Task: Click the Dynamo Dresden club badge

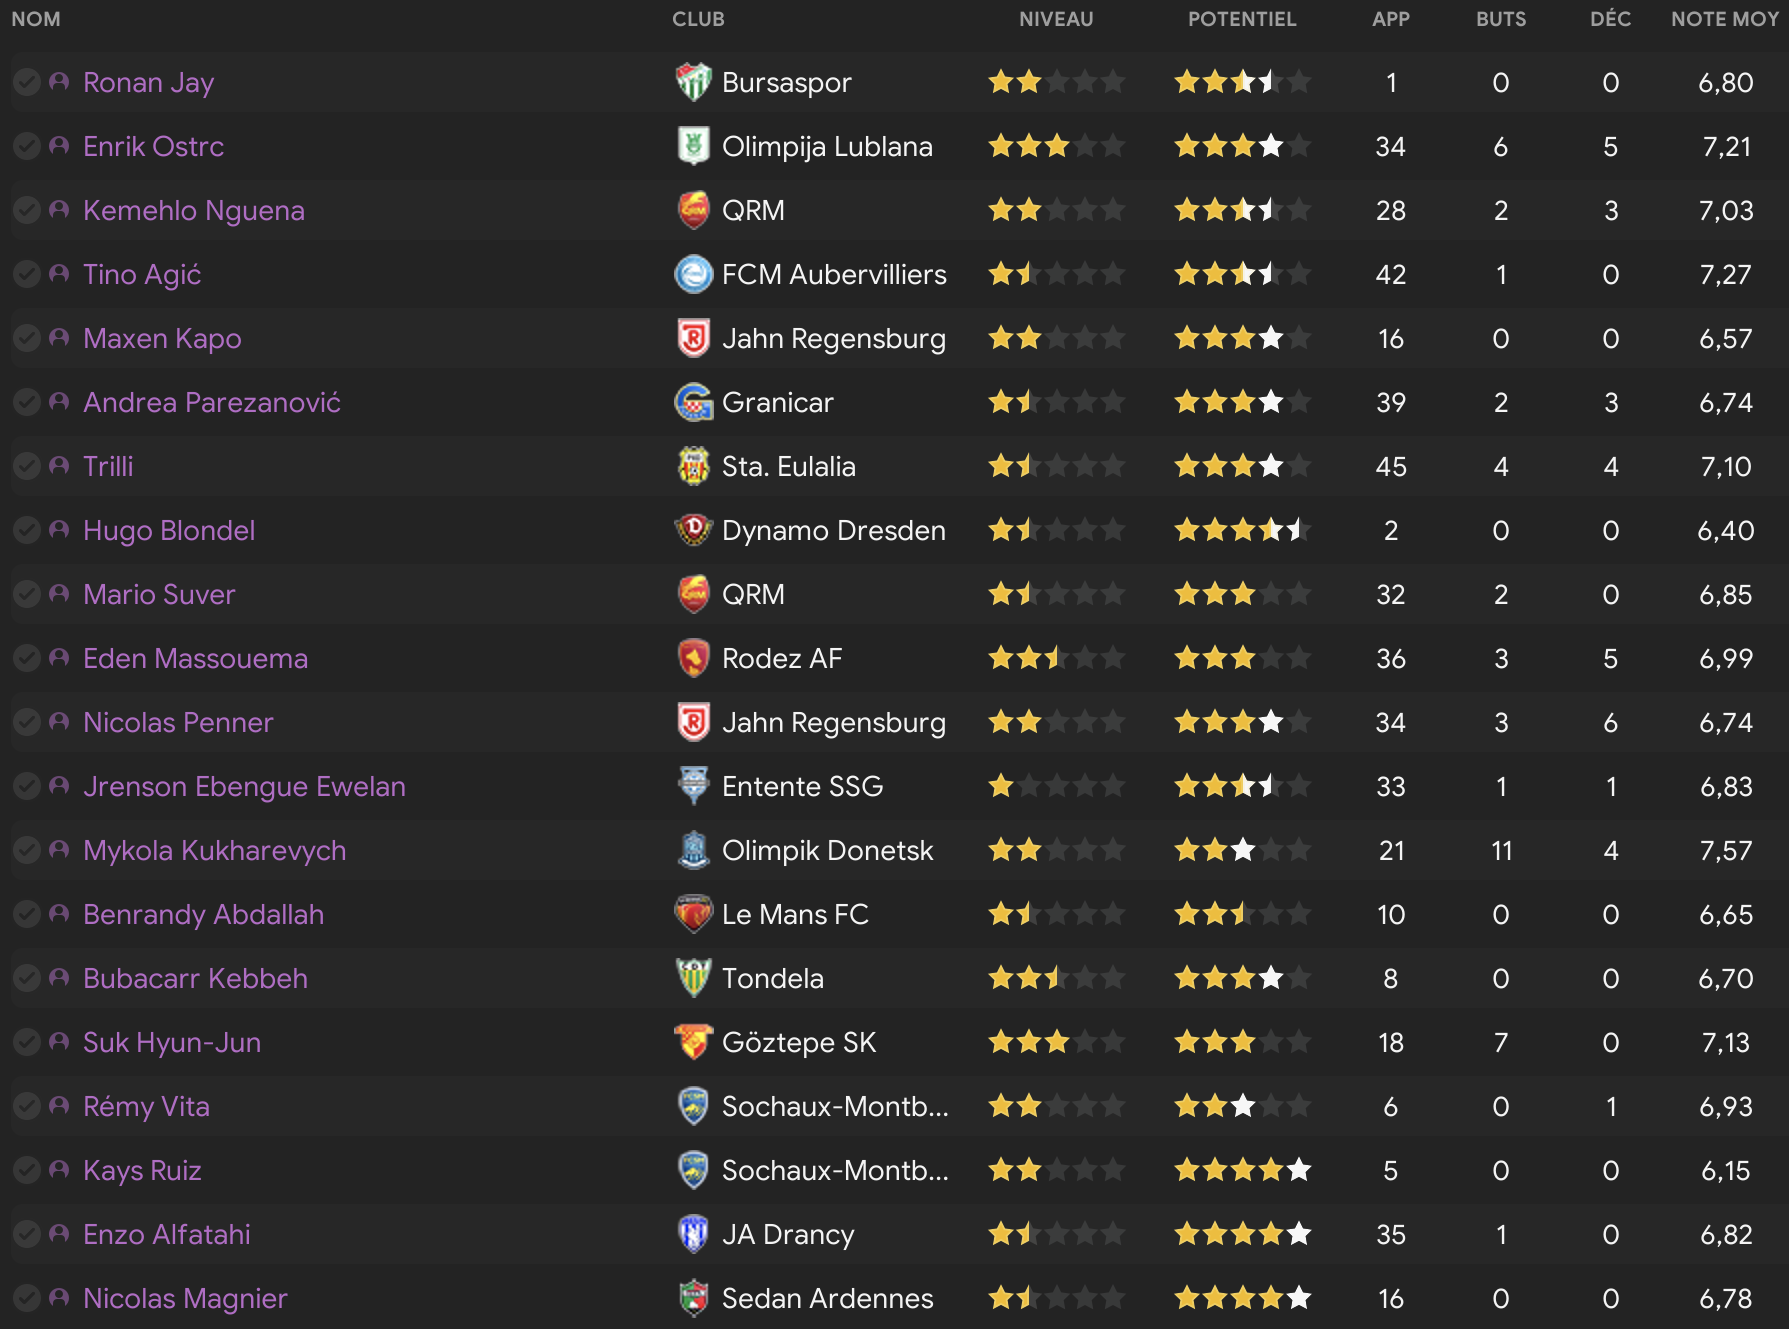Action: pyautogui.click(x=693, y=530)
